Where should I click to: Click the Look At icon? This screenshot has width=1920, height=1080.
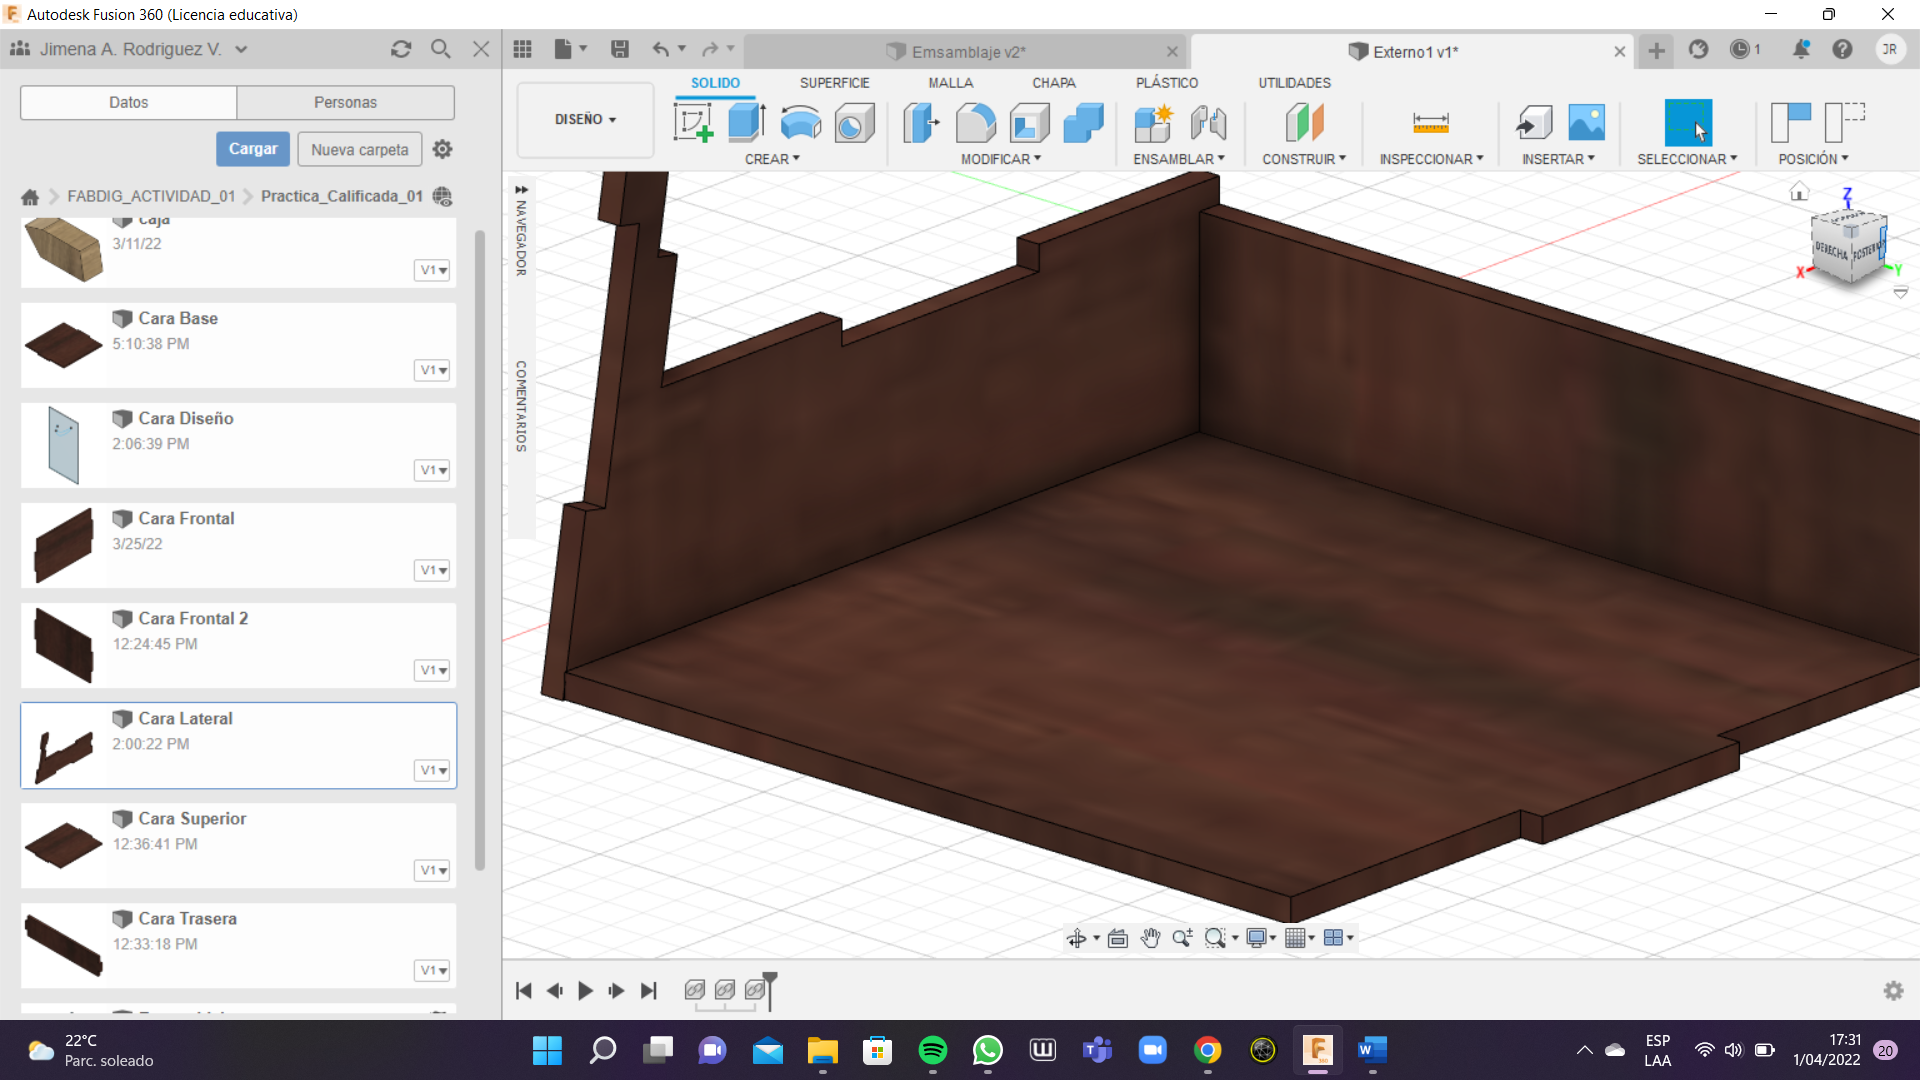pyautogui.click(x=1118, y=938)
